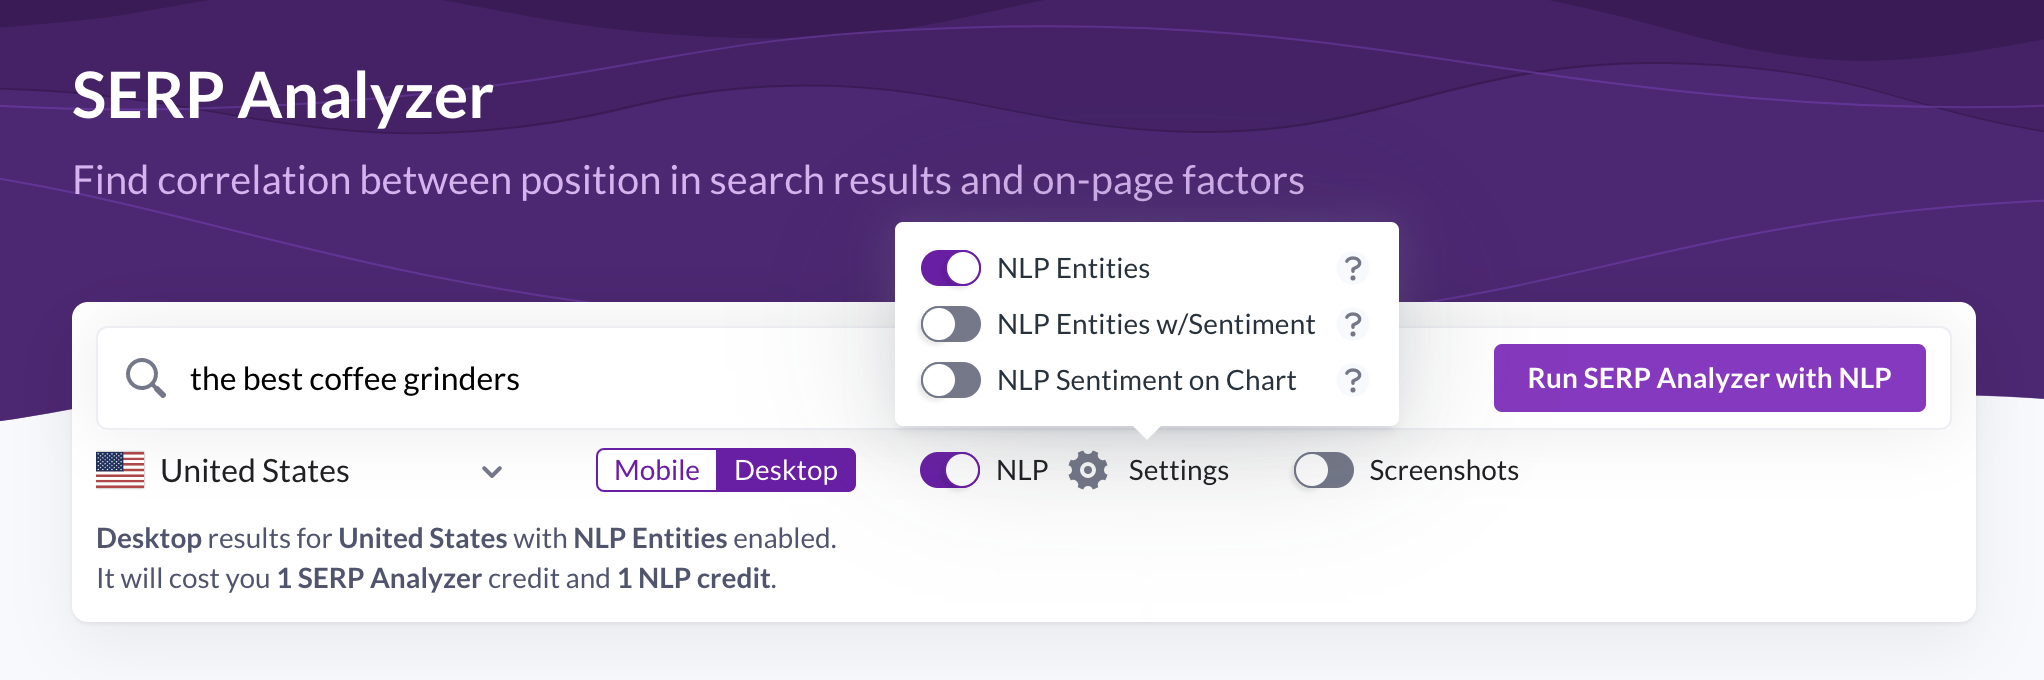Switch to Mobile results
The image size is (2044, 680).
point(657,470)
